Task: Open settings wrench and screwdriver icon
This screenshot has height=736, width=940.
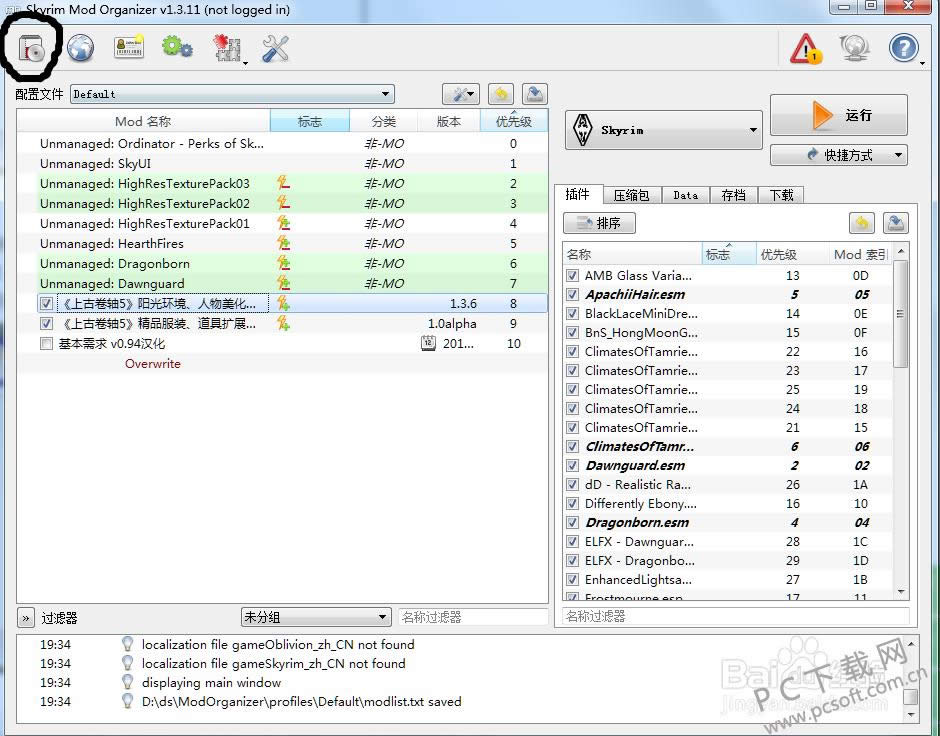Action: click(275, 48)
